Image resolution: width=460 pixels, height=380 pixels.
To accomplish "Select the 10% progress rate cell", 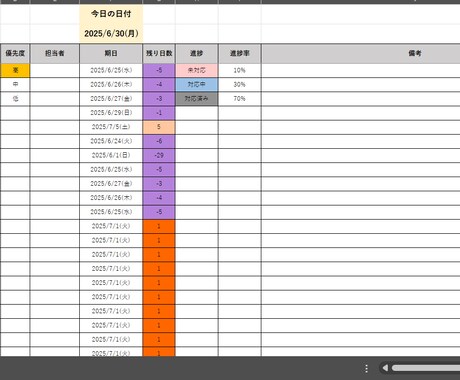I will click(240, 71).
